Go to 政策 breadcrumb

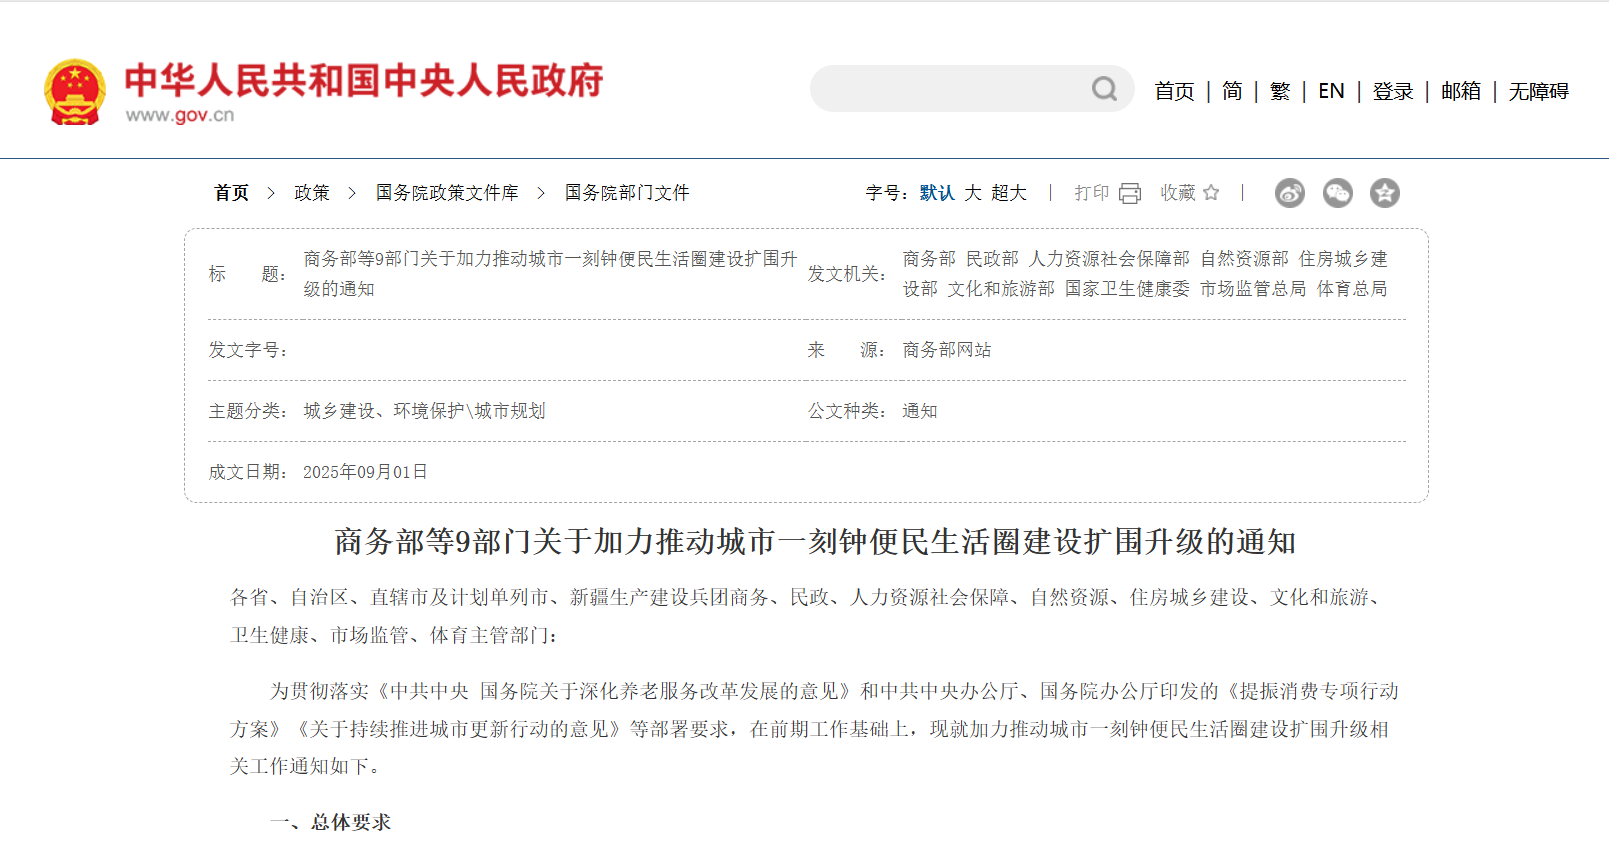pos(312,193)
